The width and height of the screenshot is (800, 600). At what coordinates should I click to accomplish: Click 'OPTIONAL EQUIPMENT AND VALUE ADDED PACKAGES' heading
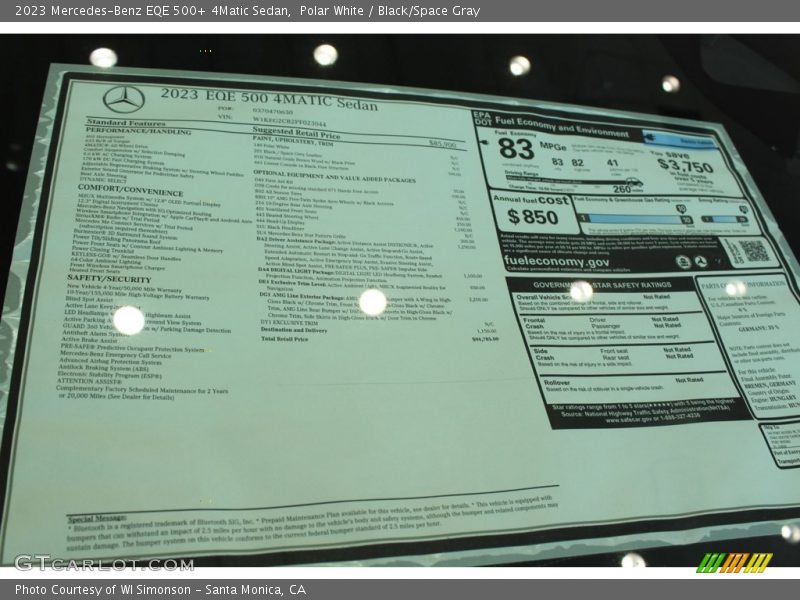[334, 176]
